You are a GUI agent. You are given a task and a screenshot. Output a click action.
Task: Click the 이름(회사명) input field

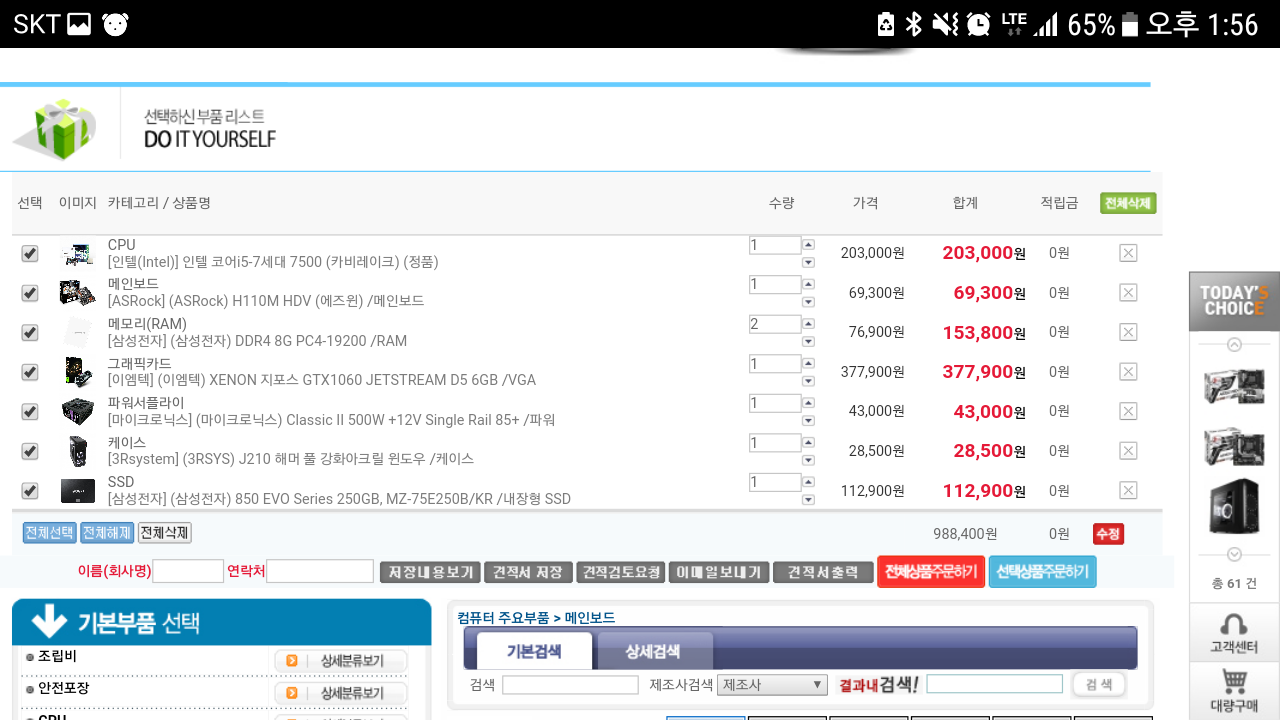(x=188, y=572)
